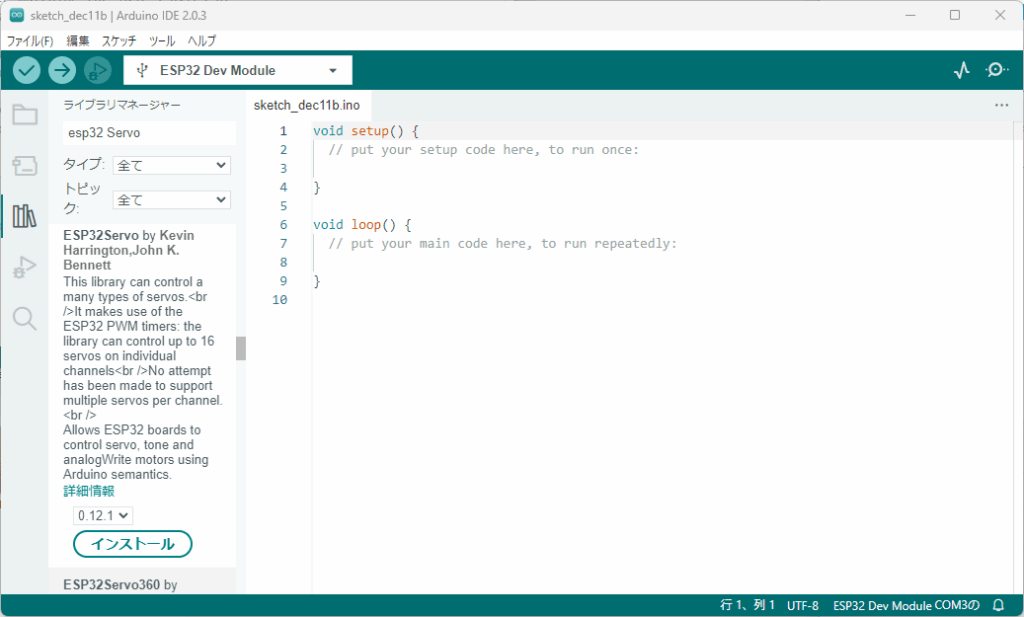This screenshot has width=1024, height=617.
Task: Start debugging with the Debug toolbar button
Action: (97, 70)
